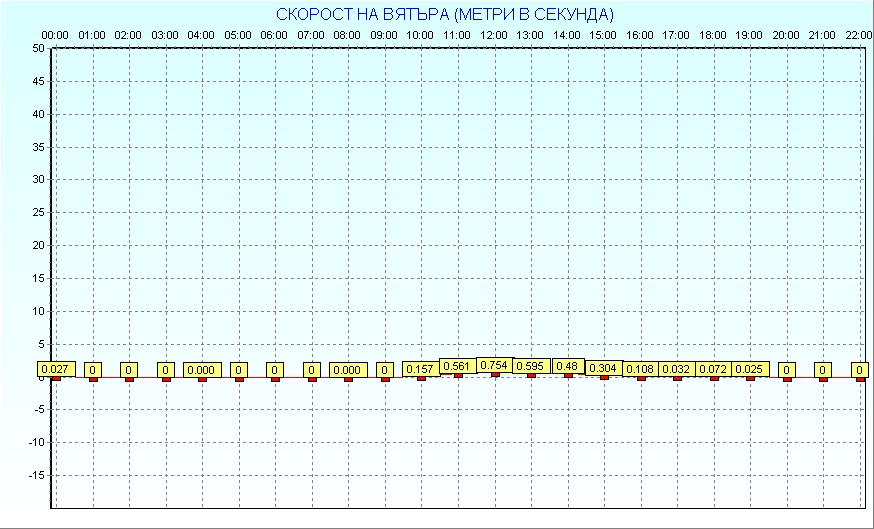Viewport: 874px width, 529px height.
Task: Select the 00:00 time axis label
Action: coord(55,36)
